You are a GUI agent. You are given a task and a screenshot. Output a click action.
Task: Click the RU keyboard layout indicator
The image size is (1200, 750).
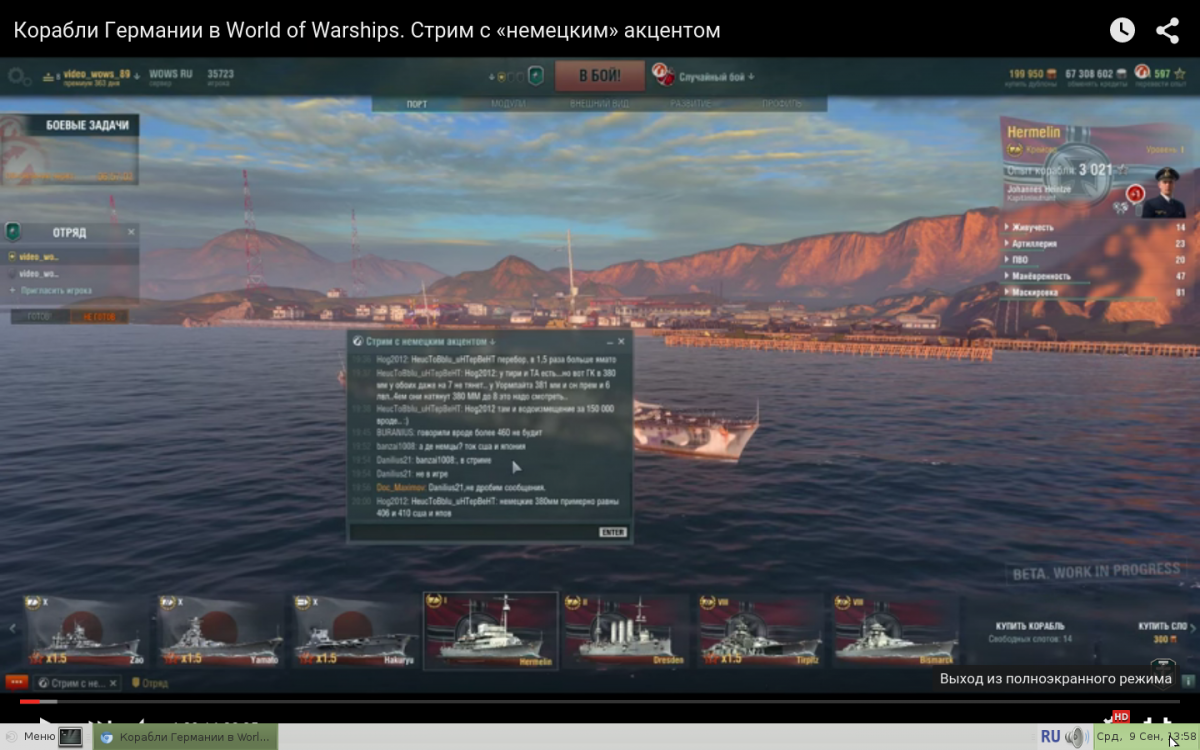1050,737
